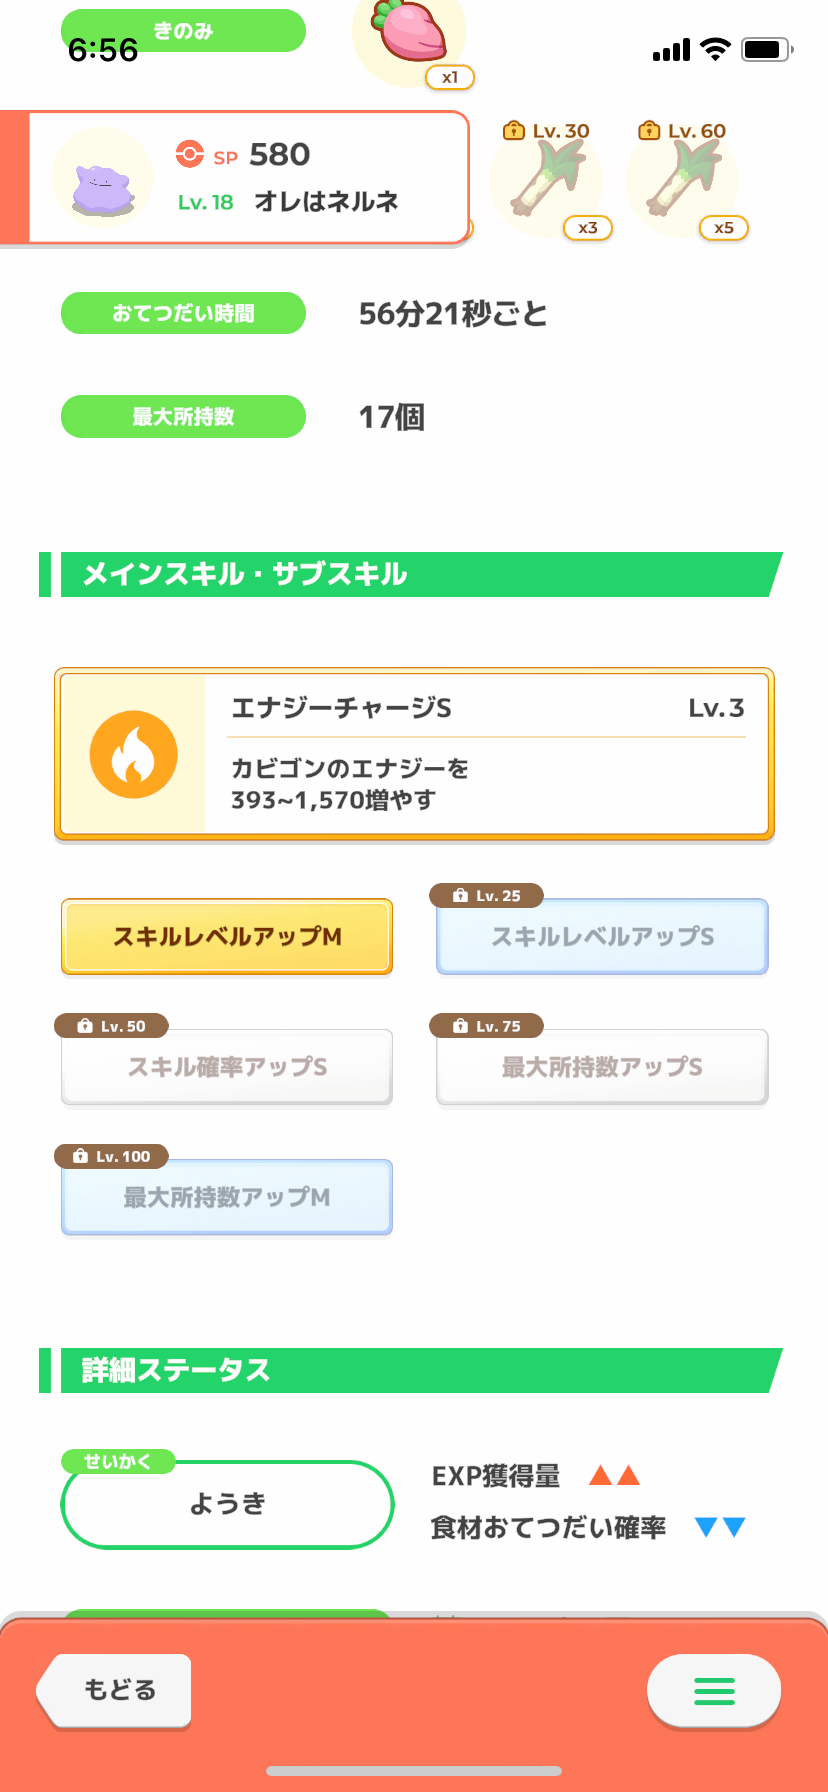
Task: Tap the きのみ green label
Action: click(183, 31)
